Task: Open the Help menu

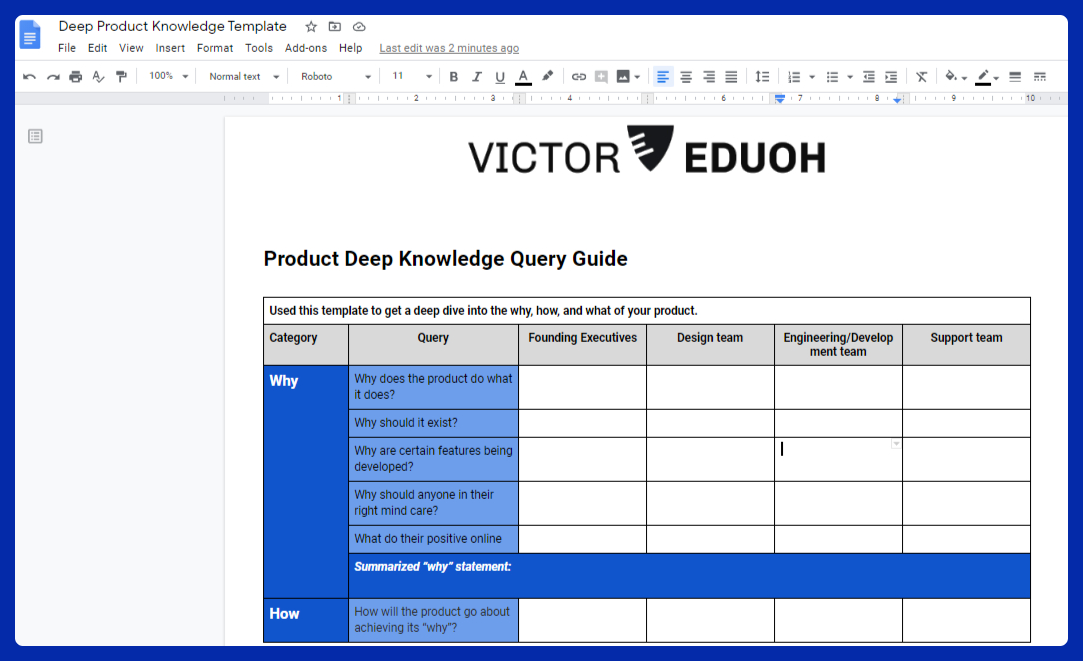Action: coord(350,48)
